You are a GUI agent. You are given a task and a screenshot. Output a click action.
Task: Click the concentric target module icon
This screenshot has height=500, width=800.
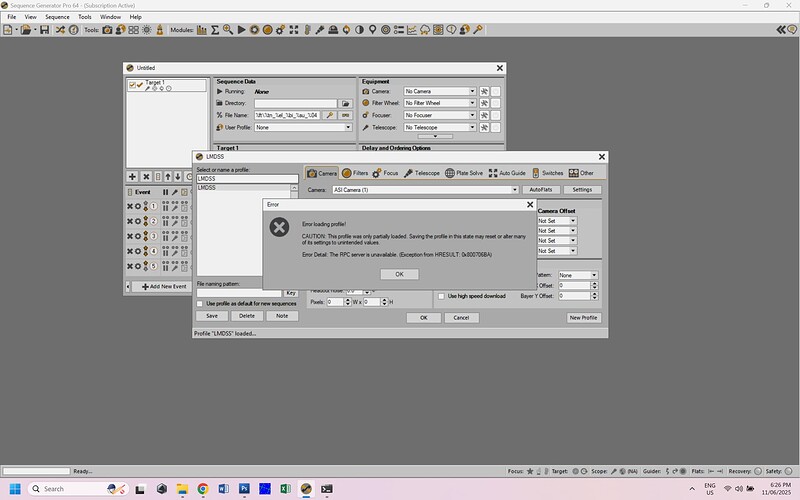(x=386, y=30)
